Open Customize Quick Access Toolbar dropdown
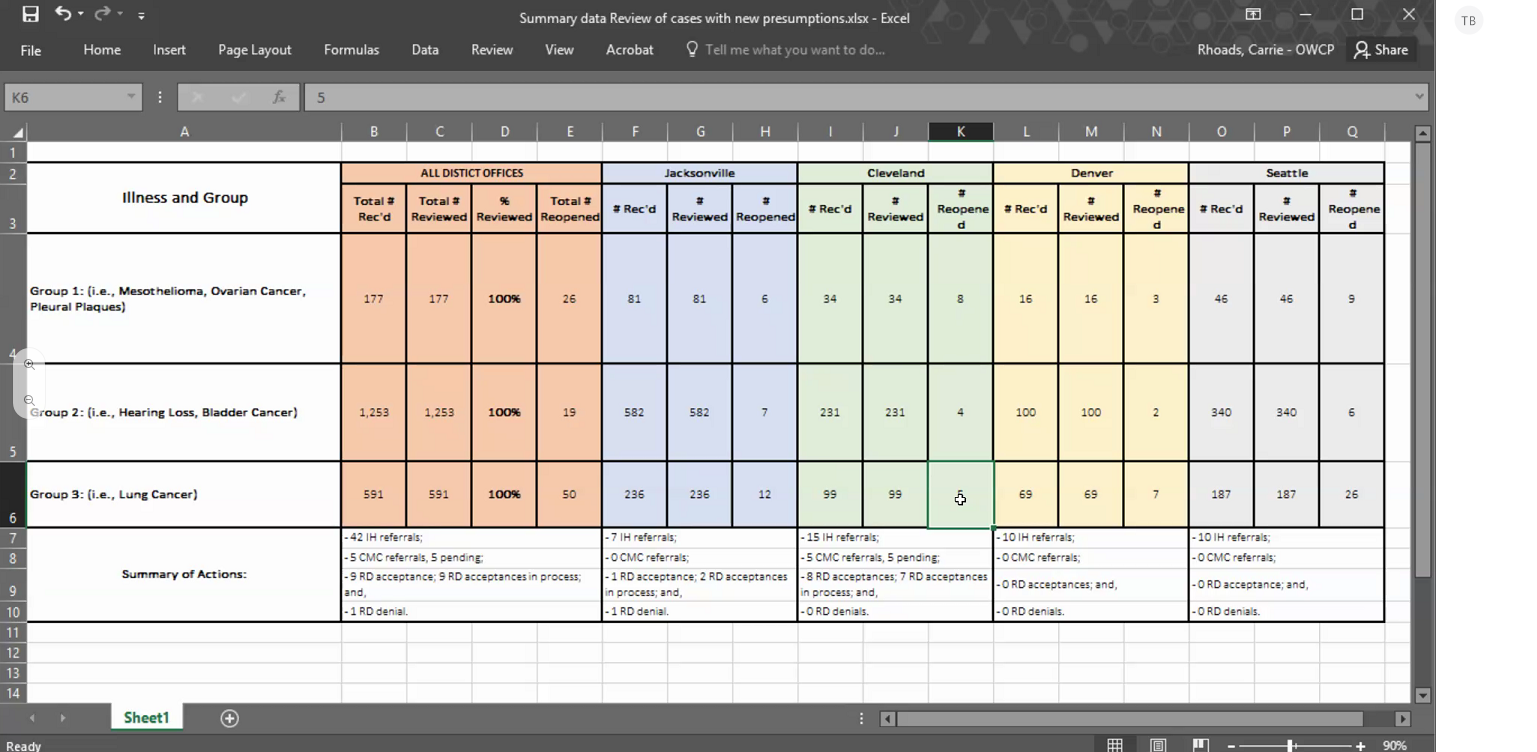Screen dimensions: 1537x752 [x=141, y=16]
